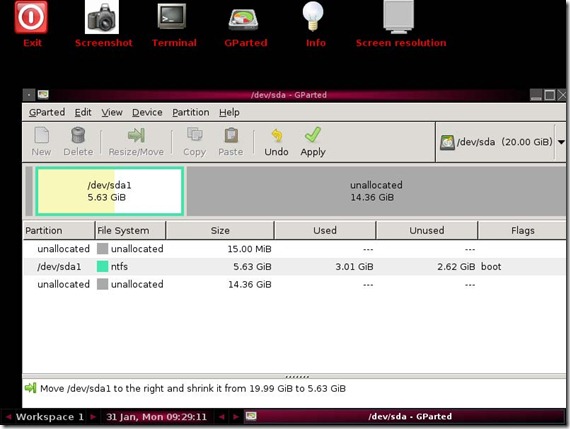Click the Workspace next arrow in taskbar
The width and height of the screenshot is (570, 429).
point(93,417)
